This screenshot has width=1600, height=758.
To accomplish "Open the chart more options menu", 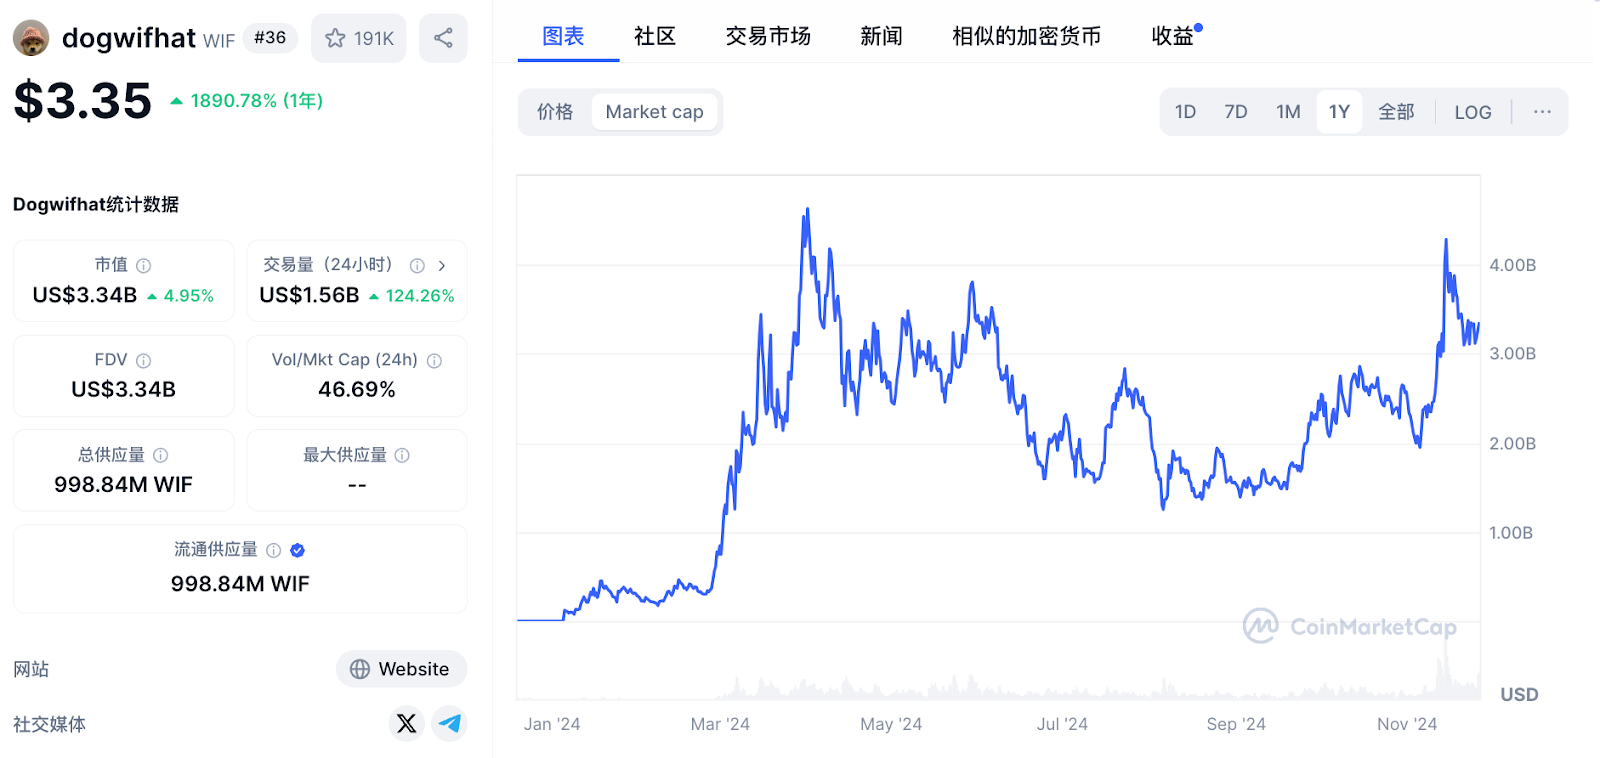I will [1542, 112].
